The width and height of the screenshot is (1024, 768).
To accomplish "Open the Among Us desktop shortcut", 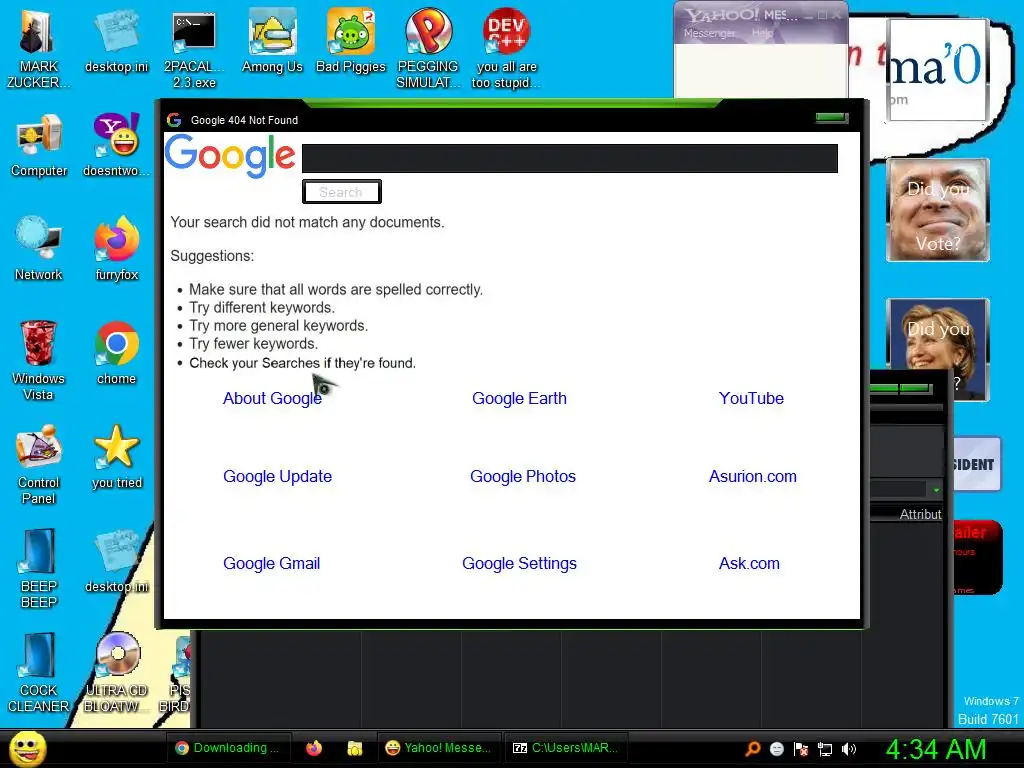I will pyautogui.click(x=272, y=40).
